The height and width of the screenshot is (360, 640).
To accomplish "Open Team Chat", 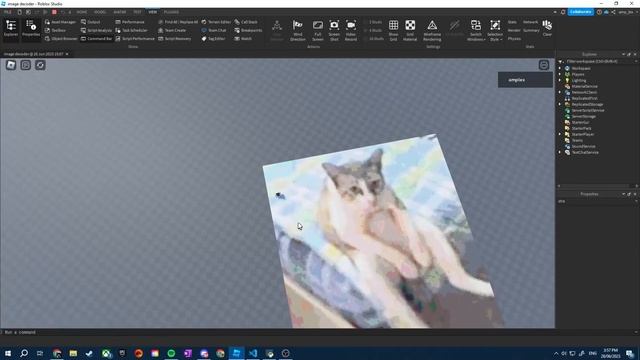I will pyautogui.click(x=213, y=30).
